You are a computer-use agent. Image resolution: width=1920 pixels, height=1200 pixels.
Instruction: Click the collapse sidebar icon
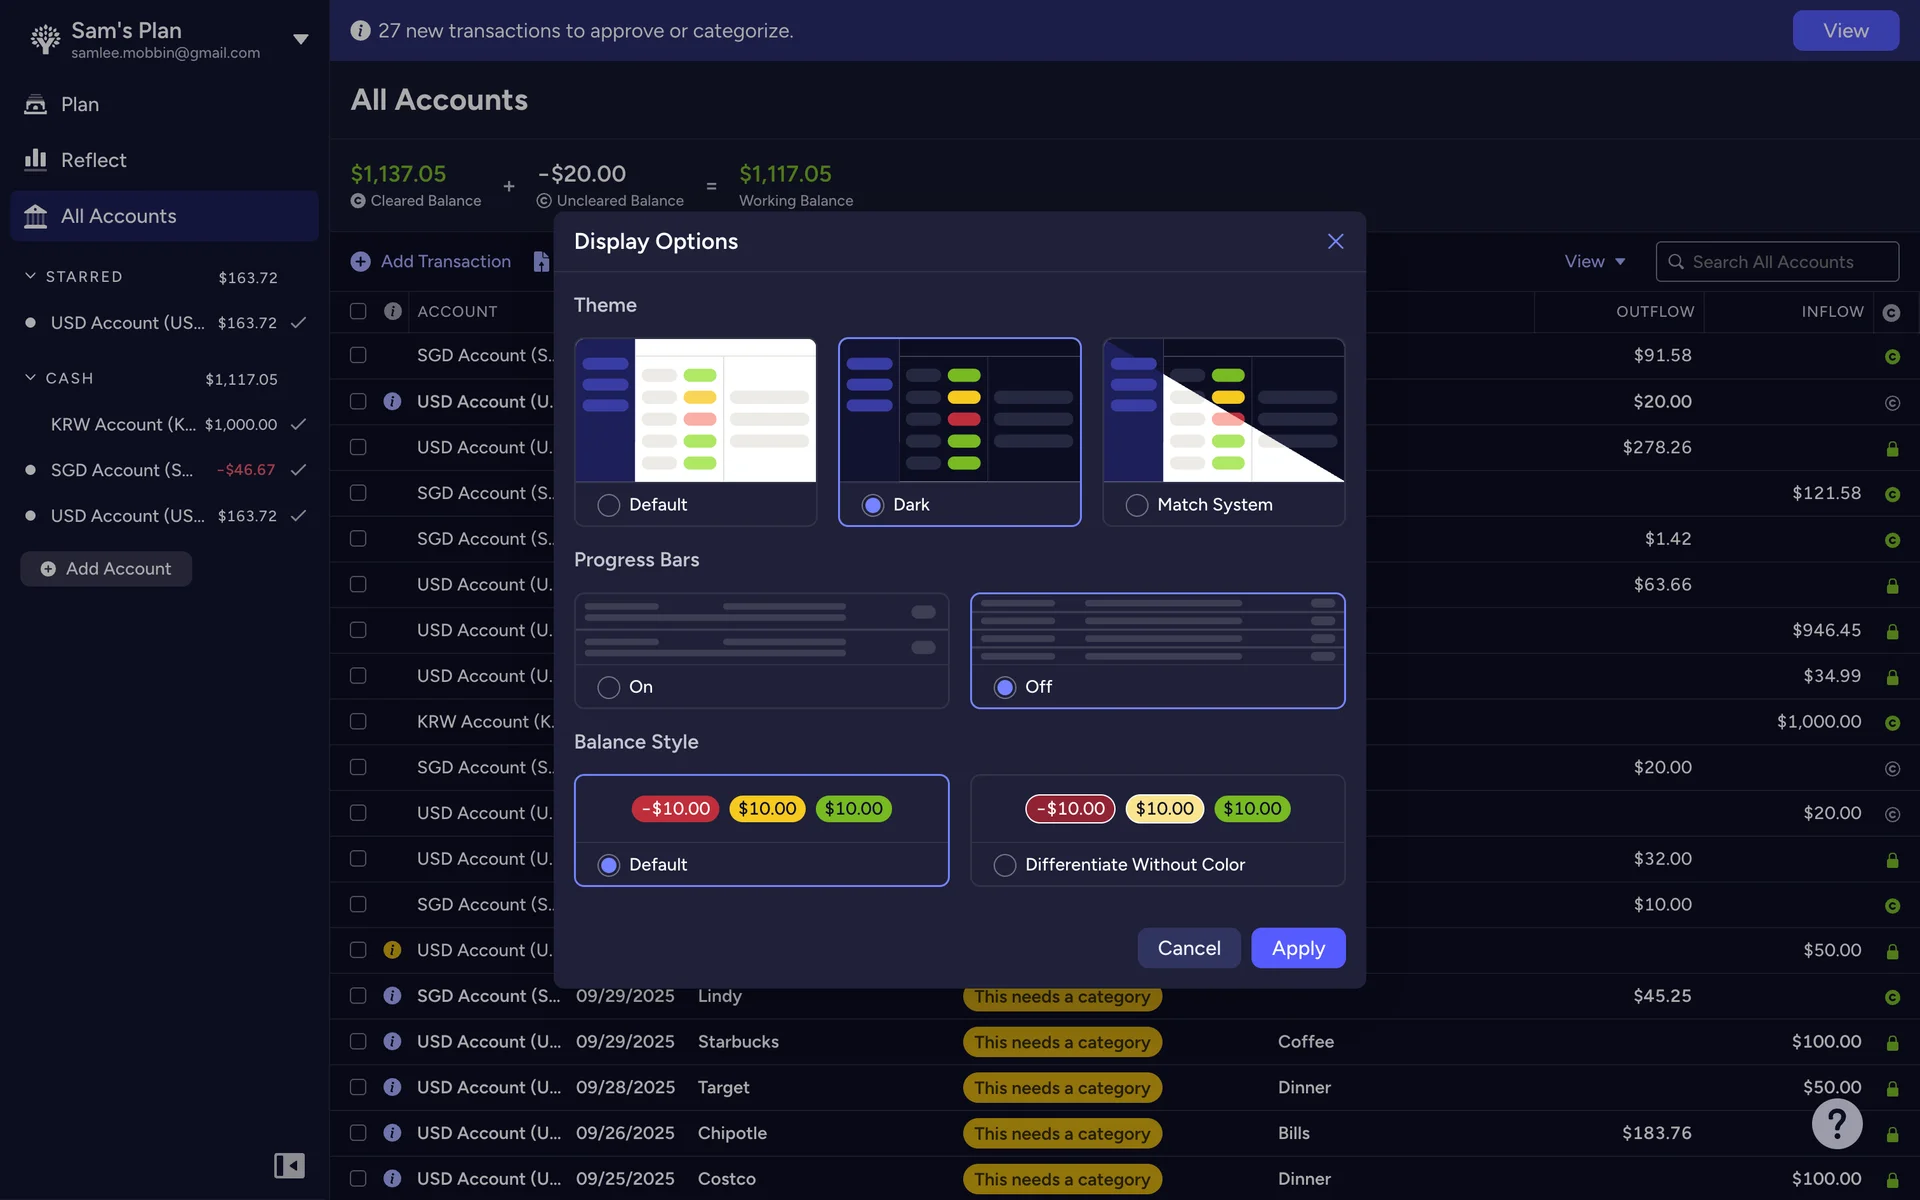pyautogui.click(x=289, y=1165)
